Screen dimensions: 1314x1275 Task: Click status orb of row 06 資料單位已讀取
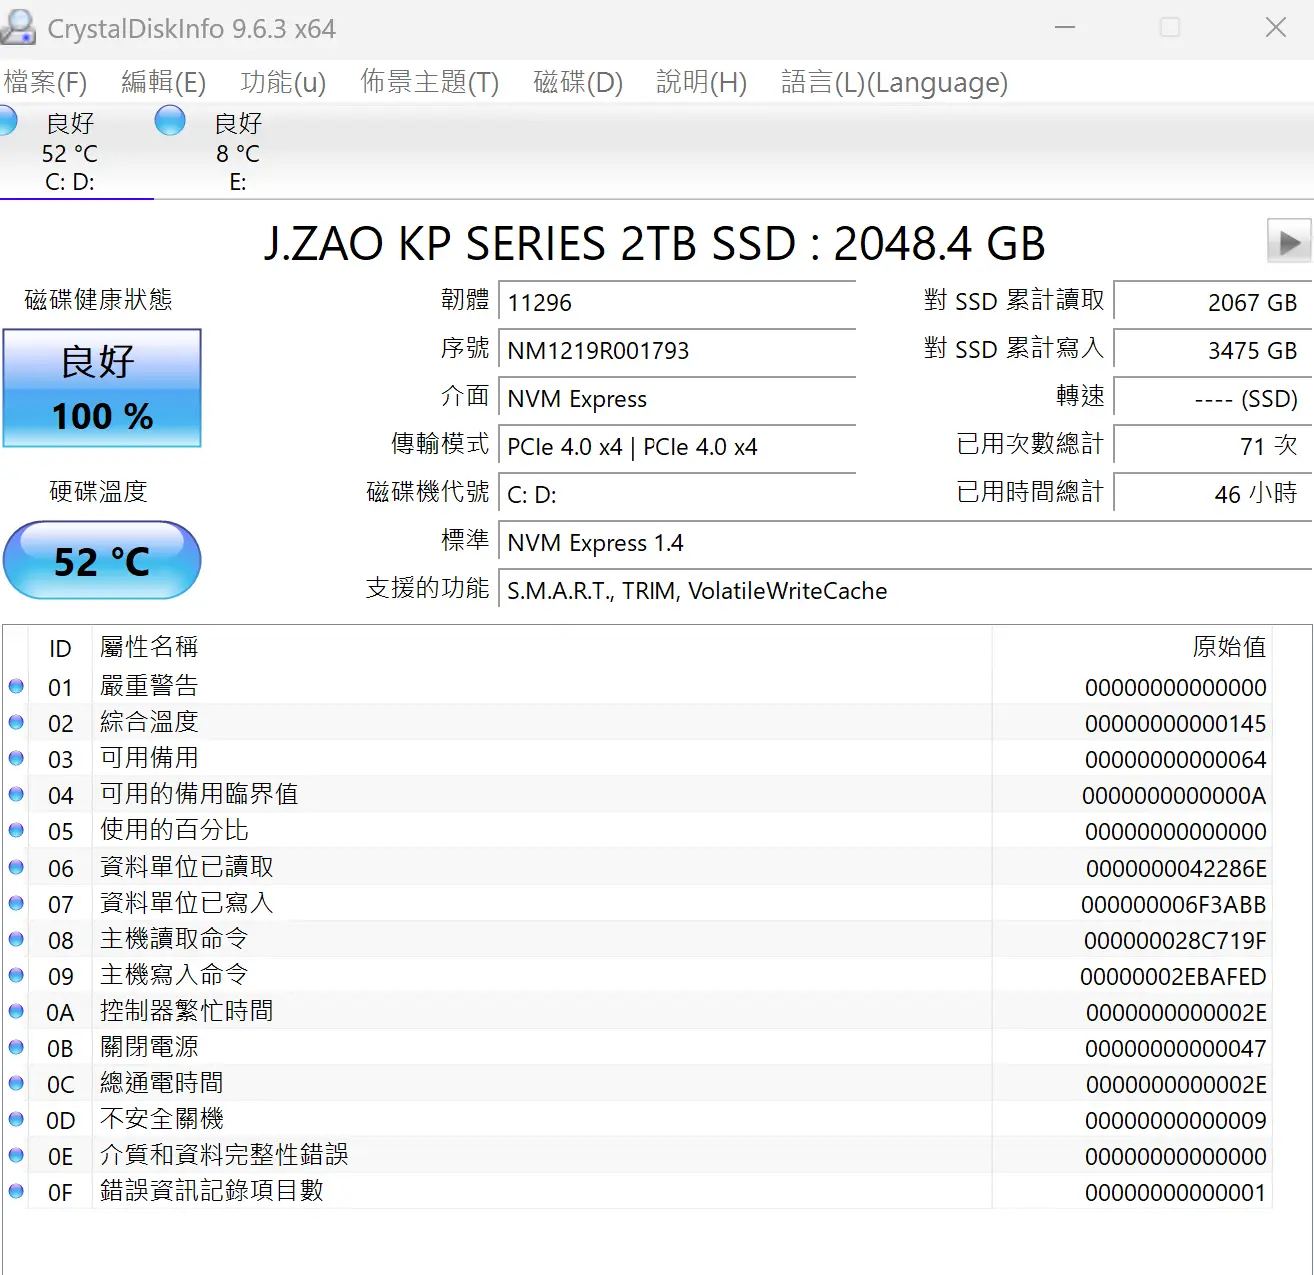pyautogui.click(x=16, y=867)
